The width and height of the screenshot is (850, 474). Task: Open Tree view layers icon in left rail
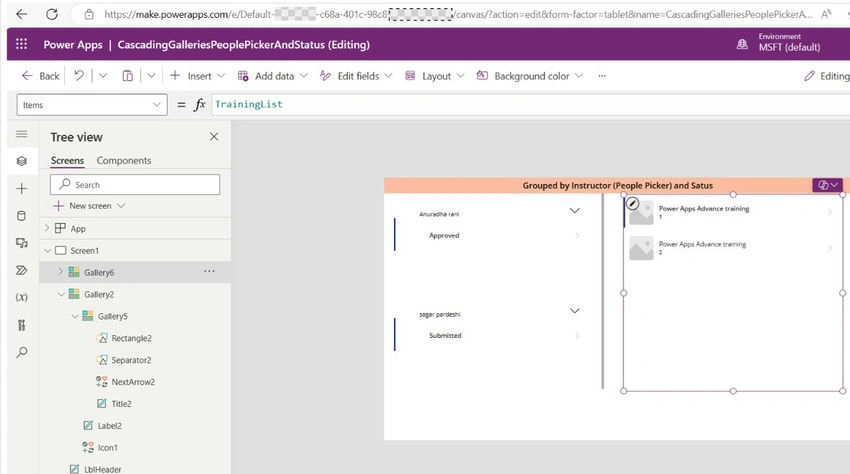click(x=22, y=161)
